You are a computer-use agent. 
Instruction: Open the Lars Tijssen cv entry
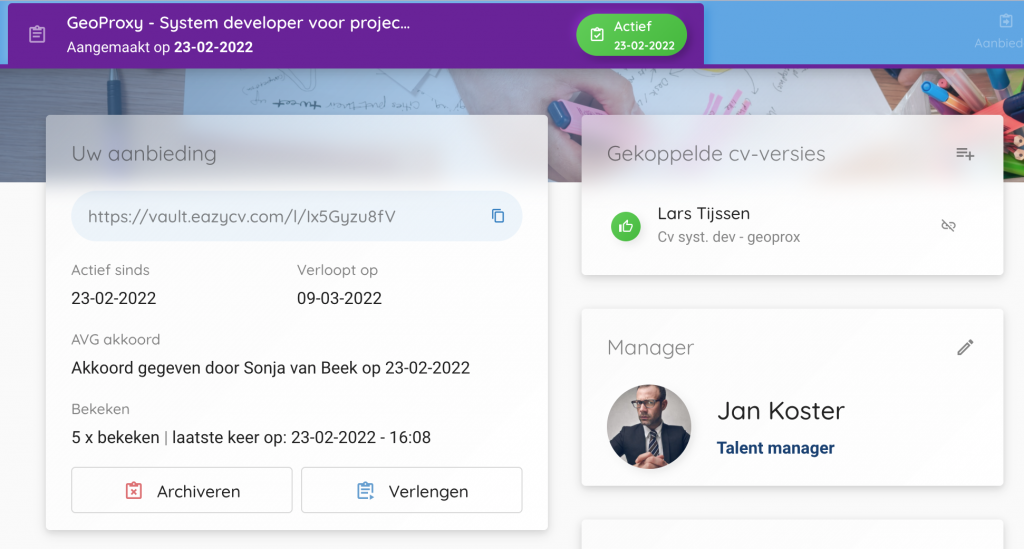[x=728, y=225]
